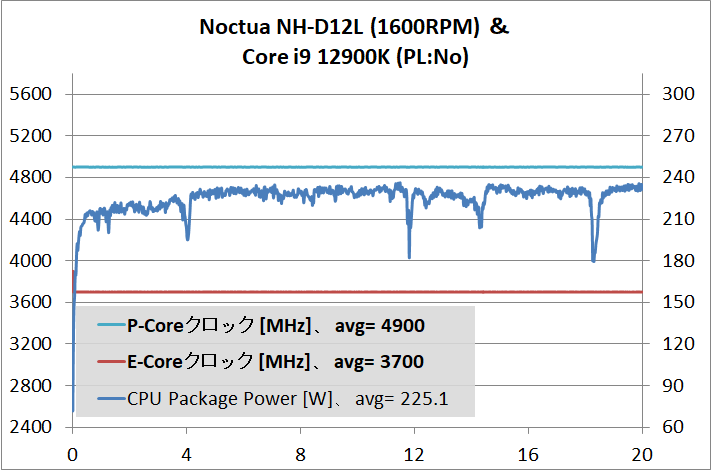Select right axis label 270
711x470 pixels.
tap(678, 136)
